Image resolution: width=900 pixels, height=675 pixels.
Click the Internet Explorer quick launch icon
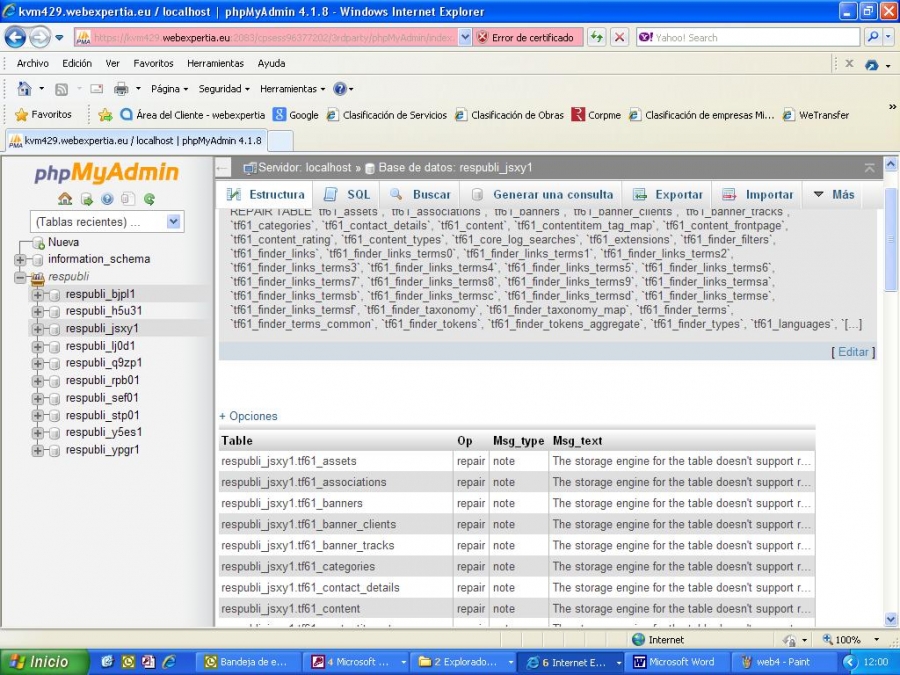[169, 662]
